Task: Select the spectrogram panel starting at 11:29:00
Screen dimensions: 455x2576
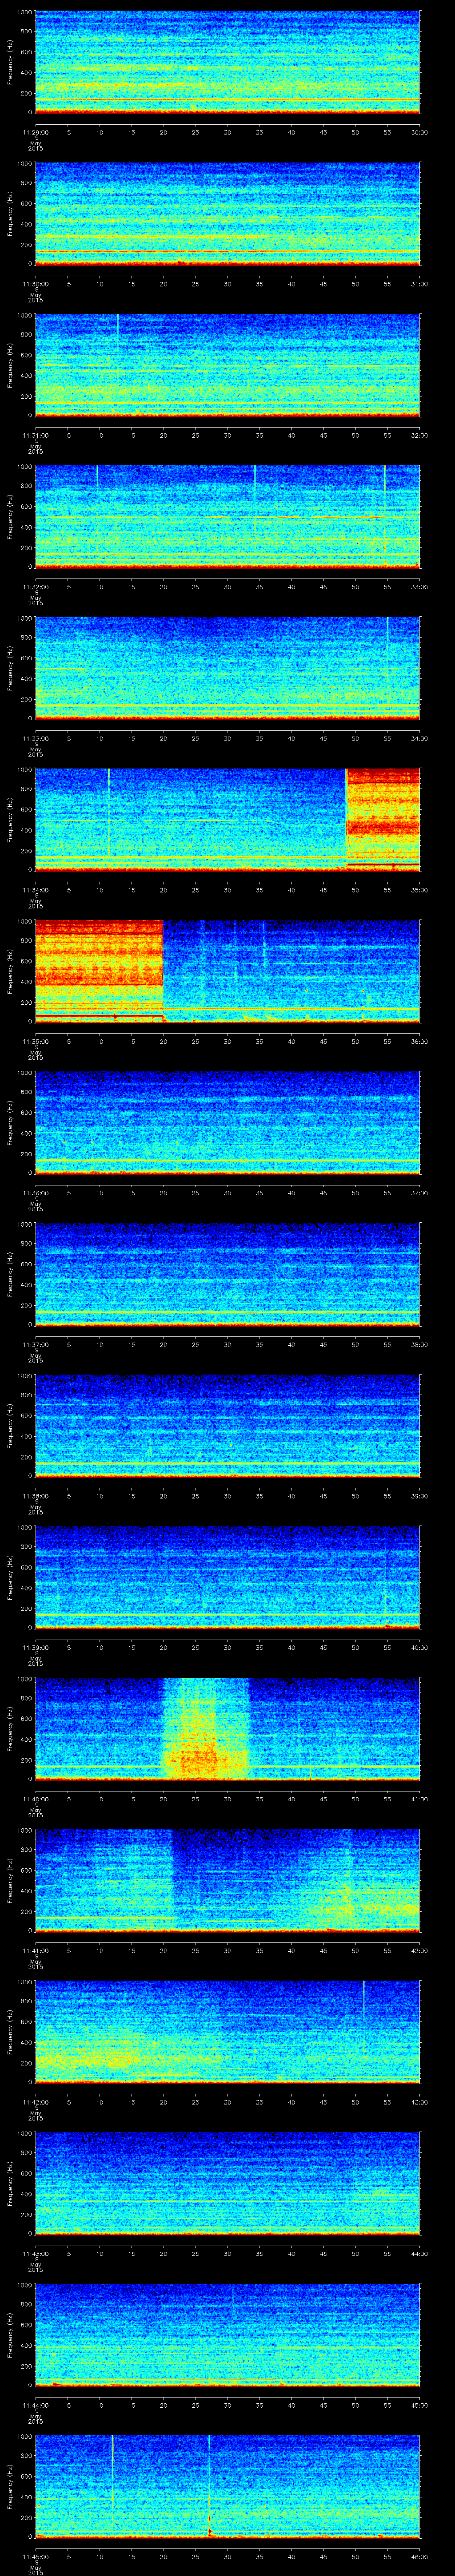Action: 227,62
